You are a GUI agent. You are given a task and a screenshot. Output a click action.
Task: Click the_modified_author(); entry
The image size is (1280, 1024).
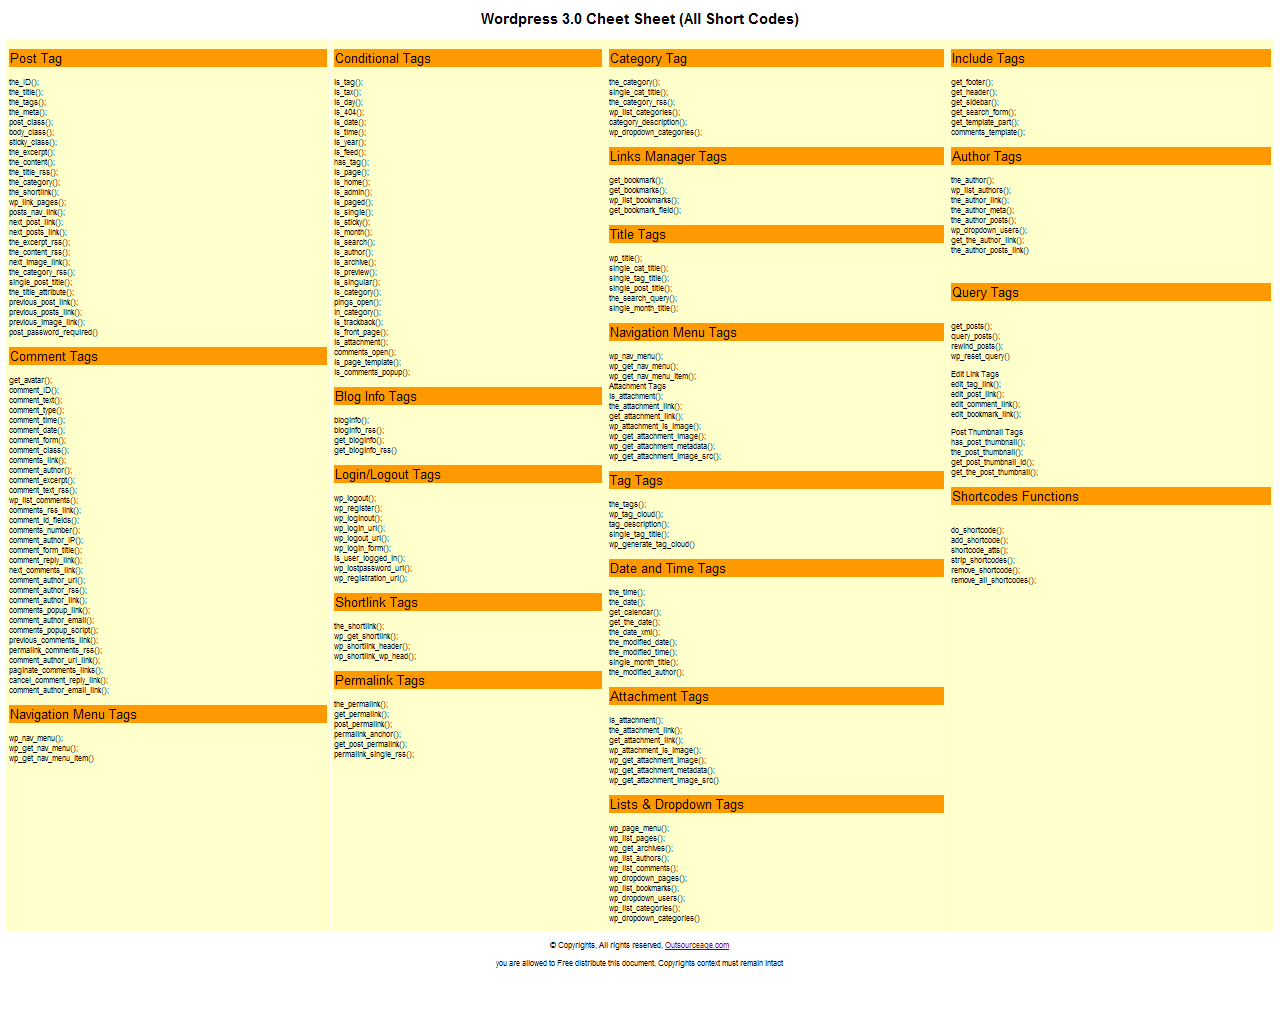tap(647, 672)
